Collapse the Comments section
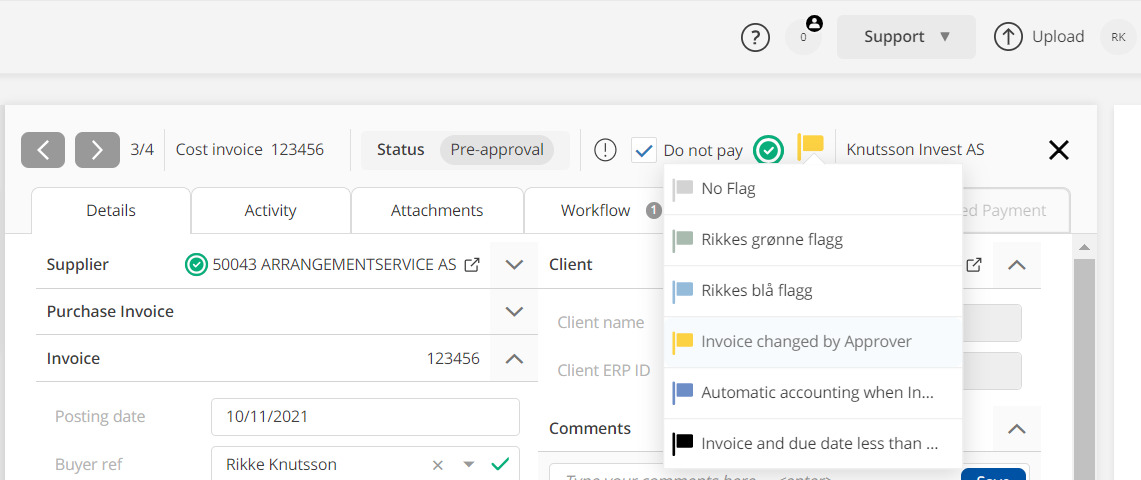The height and width of the screenshot is (480, 1141). tap(1016, 429)
